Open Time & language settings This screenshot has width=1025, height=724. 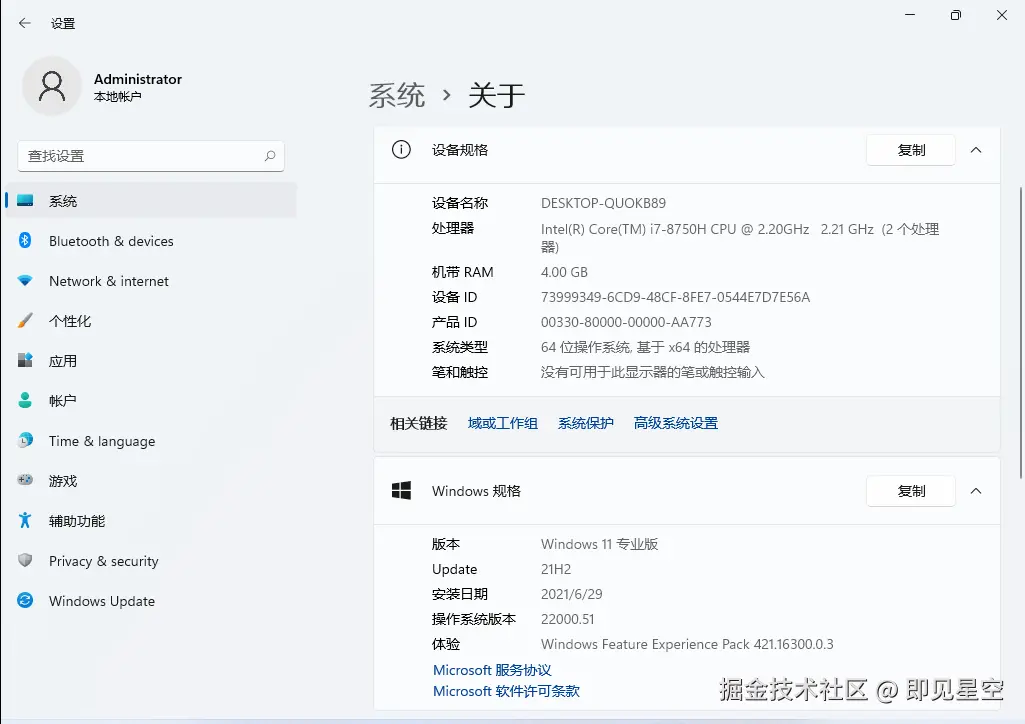point(151,441)
